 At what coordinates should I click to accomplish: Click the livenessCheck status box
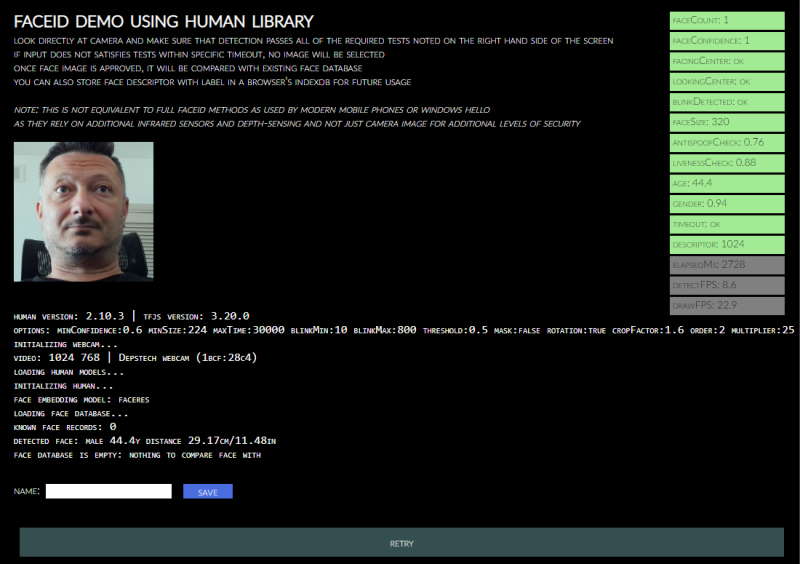click(x=727, y=163)
